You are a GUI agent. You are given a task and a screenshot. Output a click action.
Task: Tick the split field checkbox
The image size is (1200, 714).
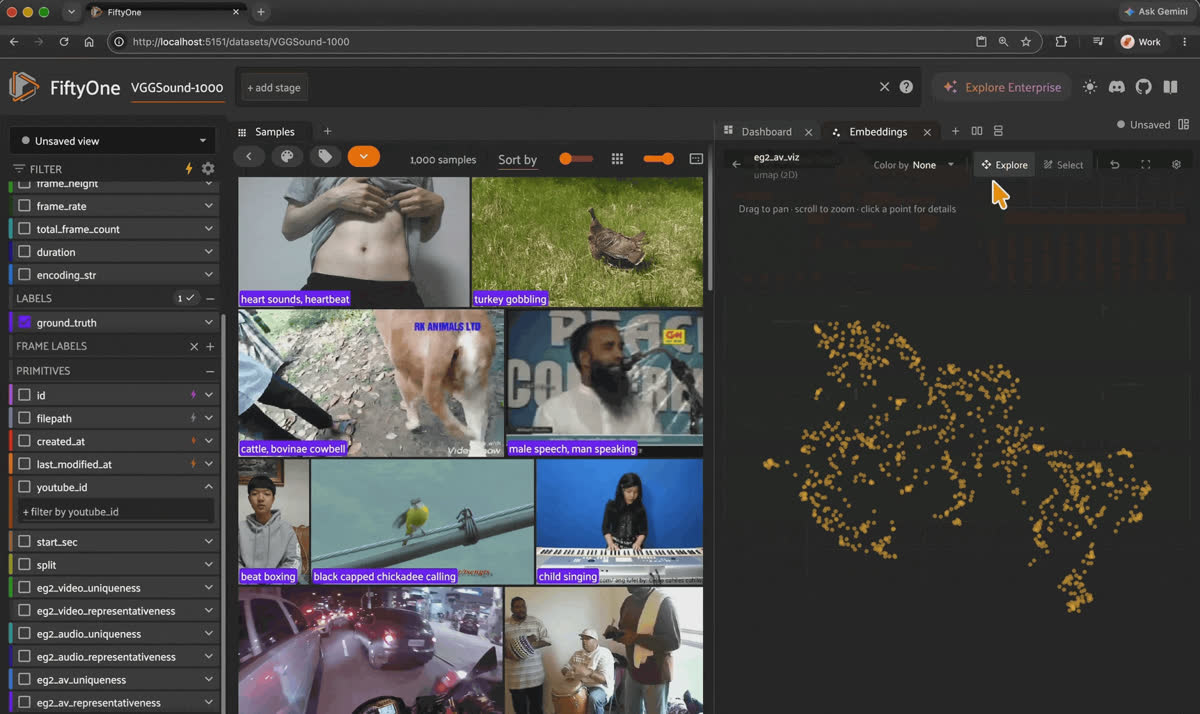pos(25,565)
